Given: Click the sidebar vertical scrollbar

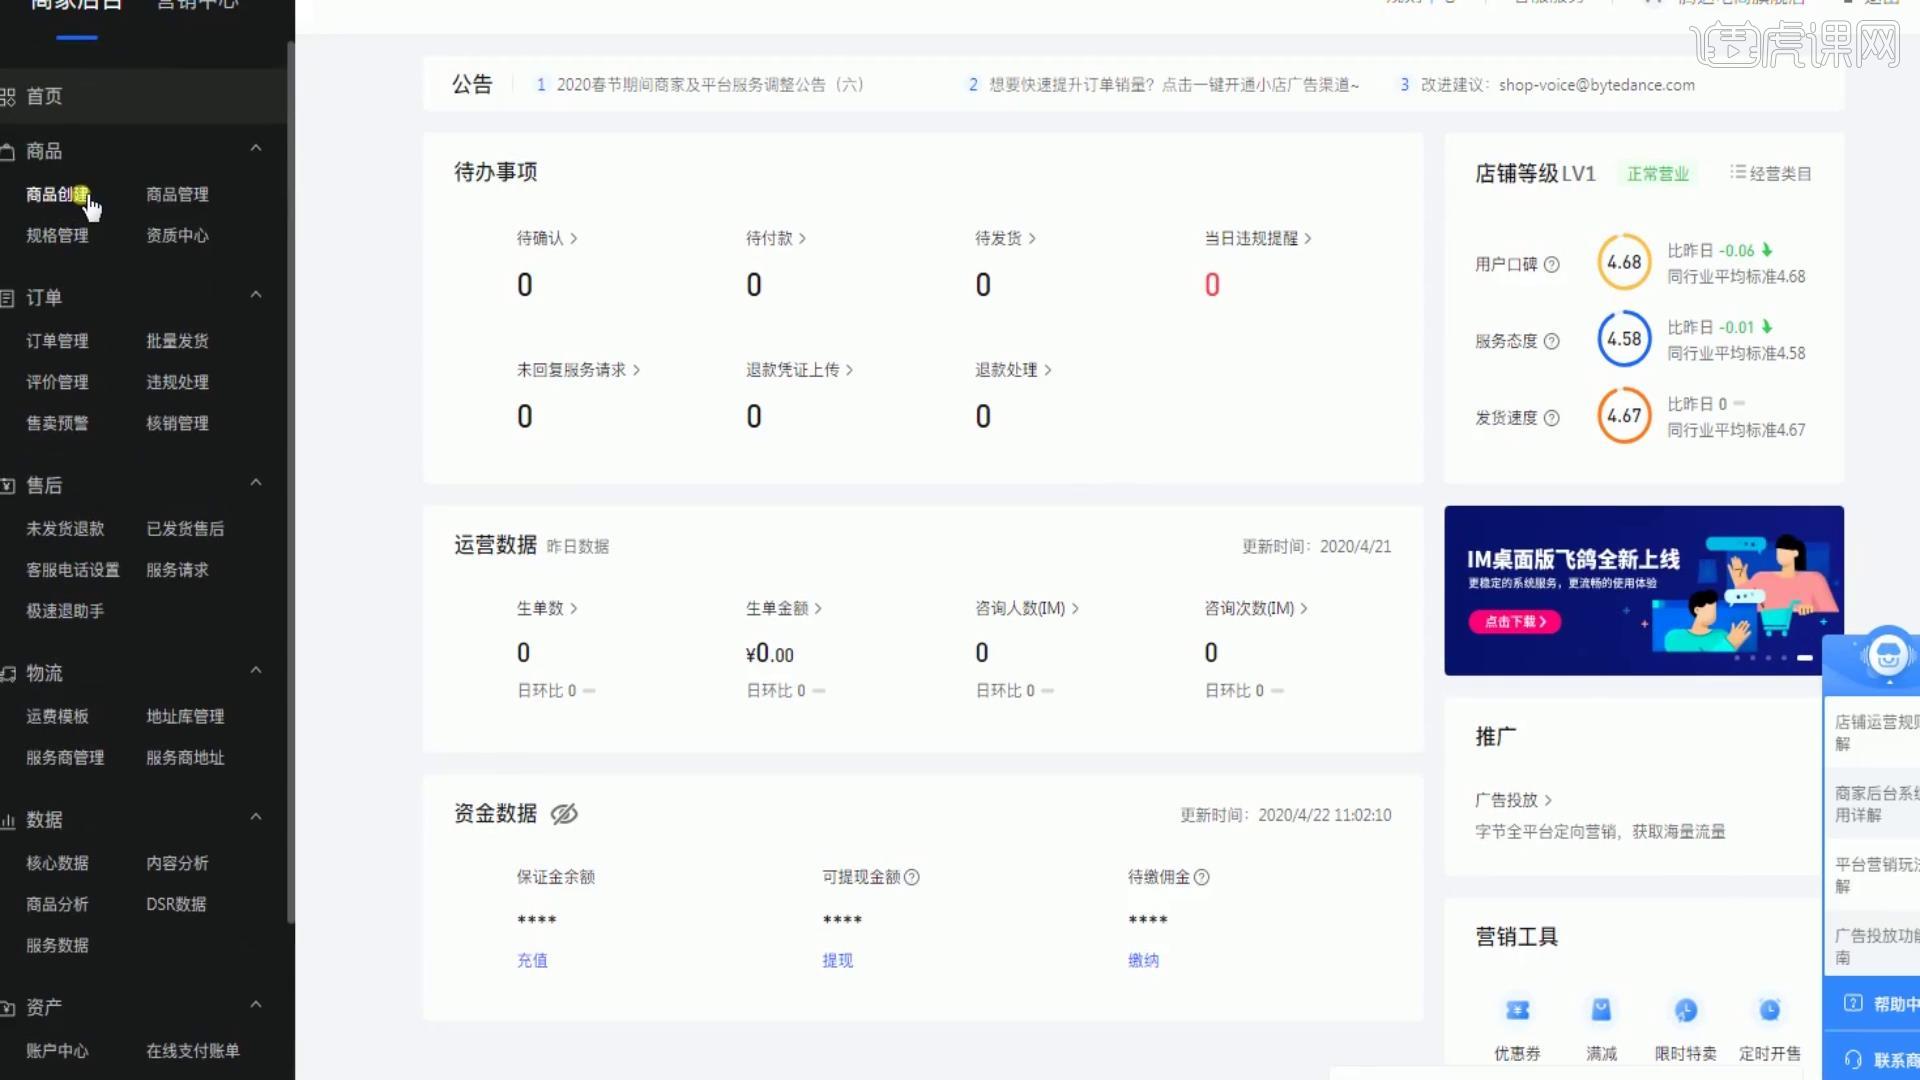Looking at the screenshot, I should [291, 480].
